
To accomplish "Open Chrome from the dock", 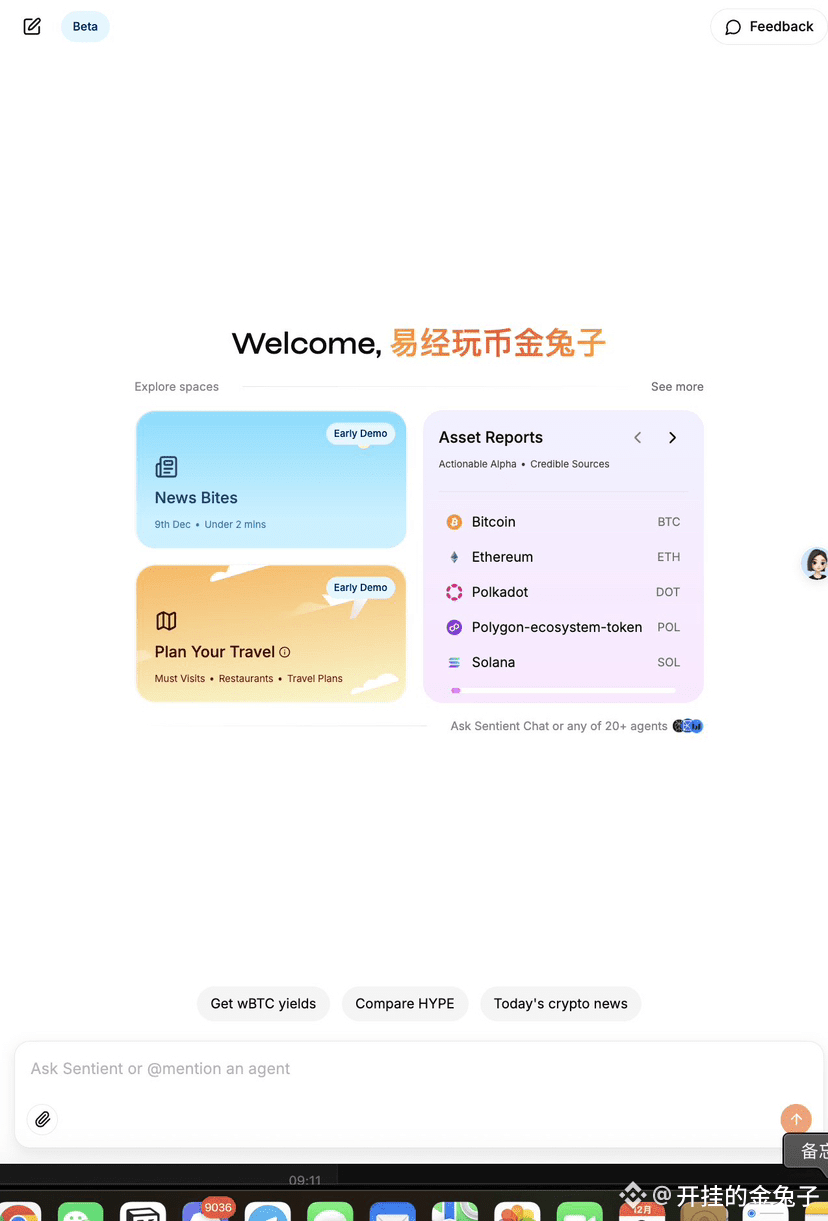I will coord(20,1211).
